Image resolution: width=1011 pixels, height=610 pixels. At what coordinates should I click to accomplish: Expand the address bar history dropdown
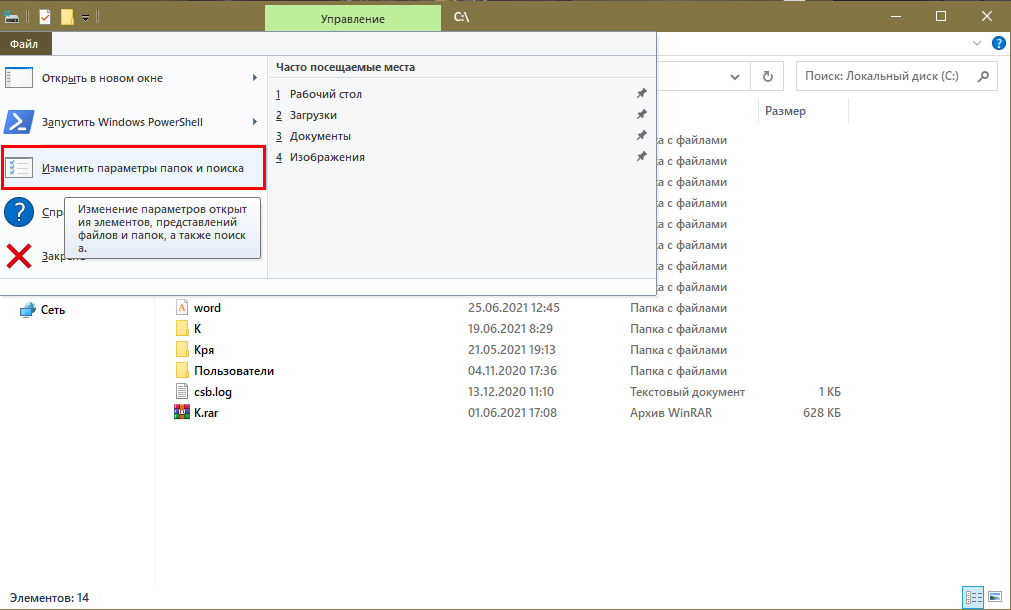(736, 76)
